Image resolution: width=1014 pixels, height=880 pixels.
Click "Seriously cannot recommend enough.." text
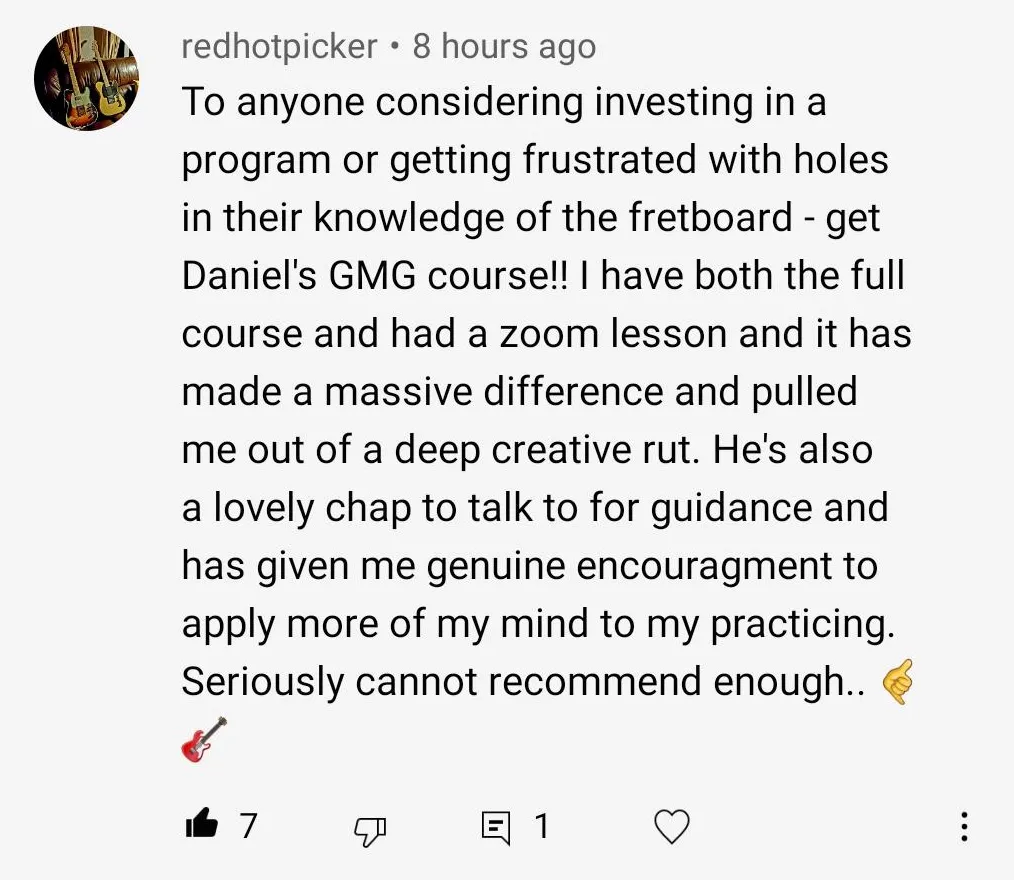(521, 682)
